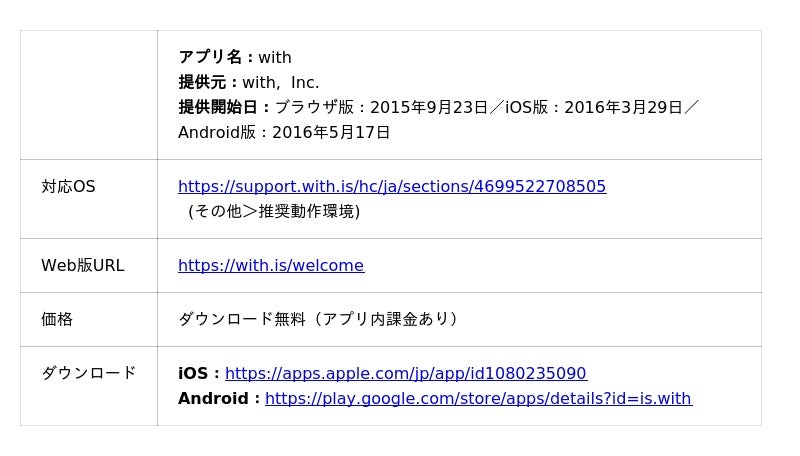
Task: Click the ダウンロード無料 price text
Action: pyautogui.click(x=318, y=320)
